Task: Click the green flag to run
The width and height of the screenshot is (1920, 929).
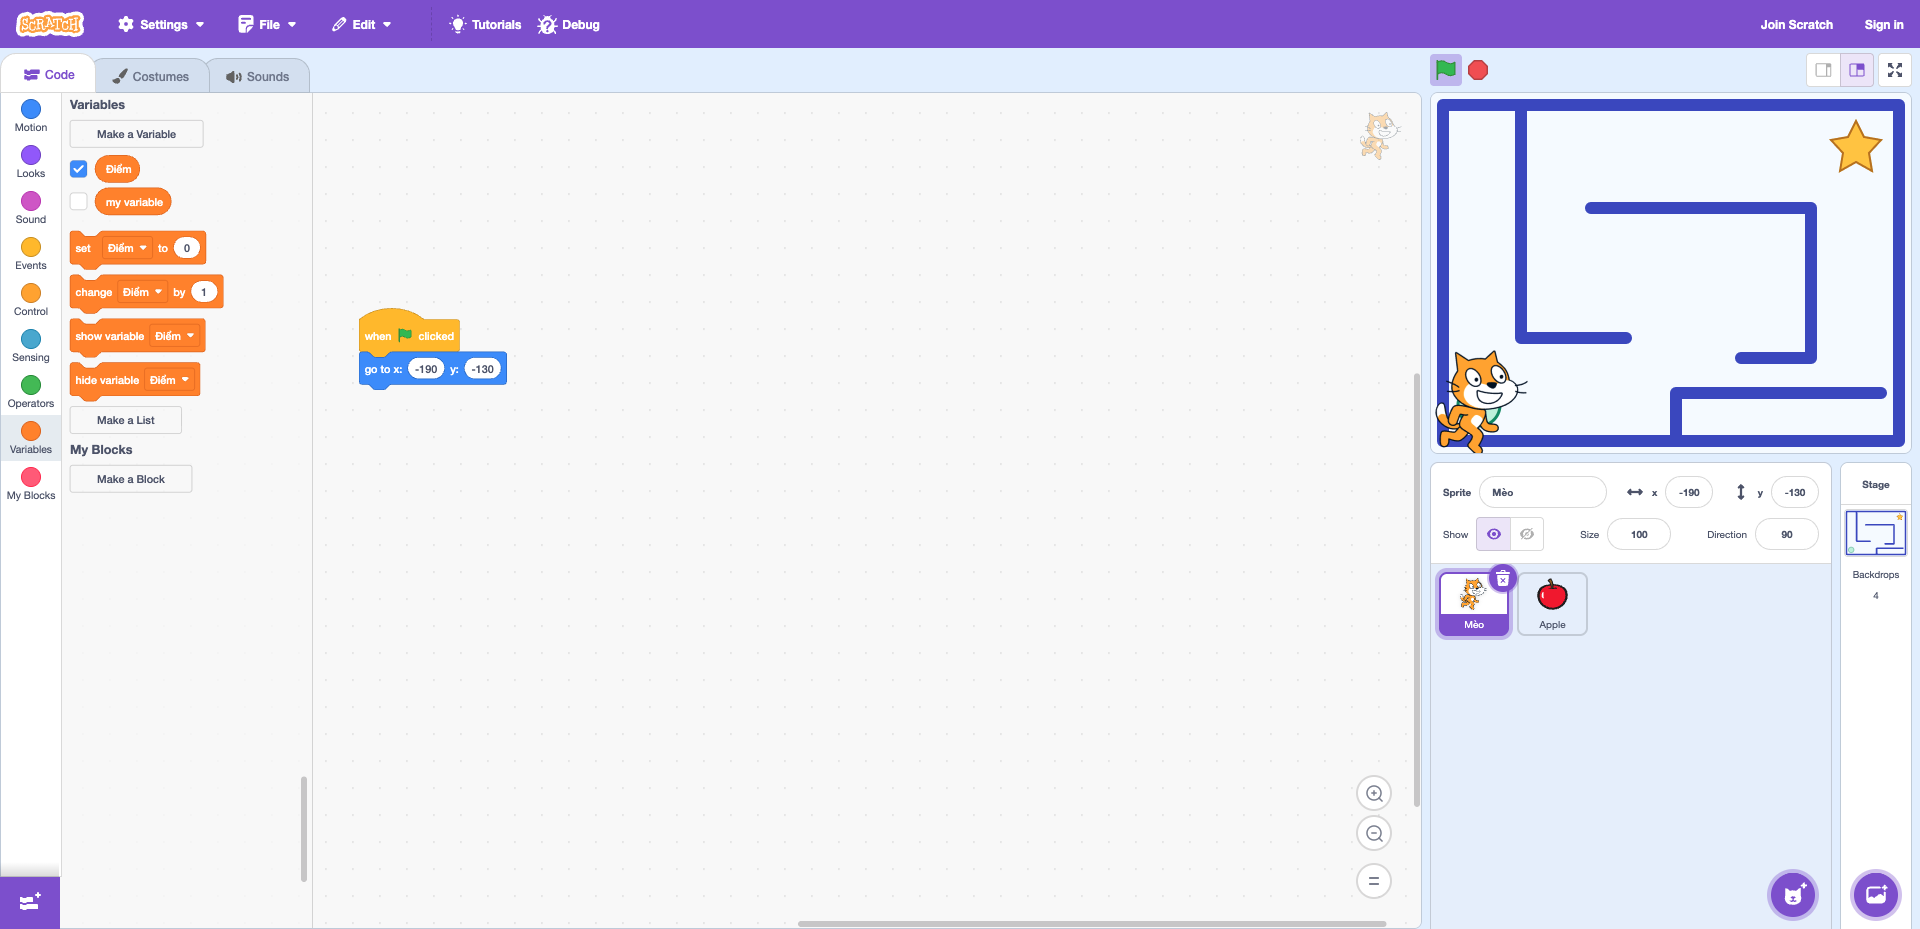Action: (1445, 70)
